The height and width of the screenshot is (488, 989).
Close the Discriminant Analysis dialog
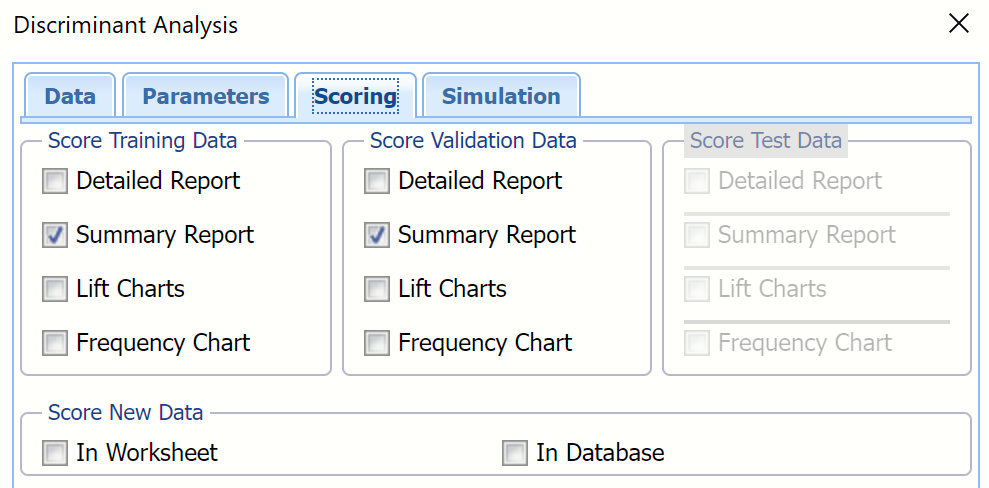pyautogui.click(x=958, y=24)
